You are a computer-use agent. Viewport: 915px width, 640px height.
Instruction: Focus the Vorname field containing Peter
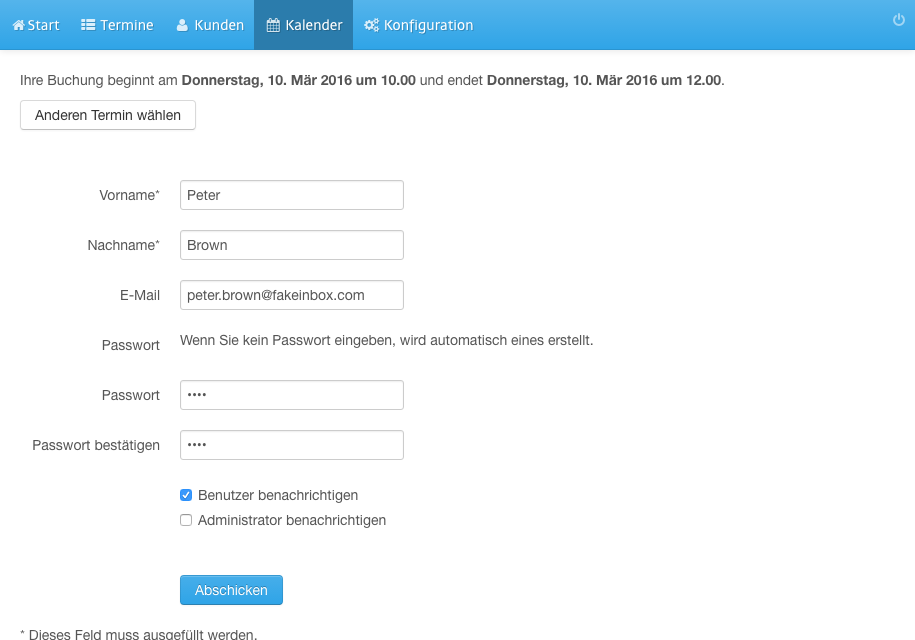tap(292, 195)
